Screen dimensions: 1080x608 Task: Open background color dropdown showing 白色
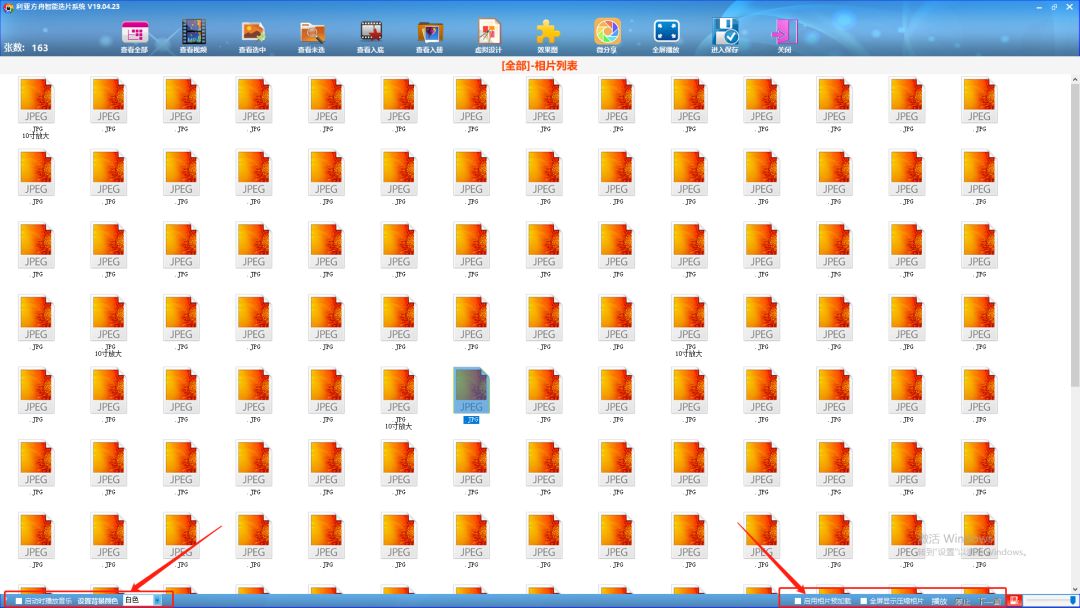coord(143,600)
